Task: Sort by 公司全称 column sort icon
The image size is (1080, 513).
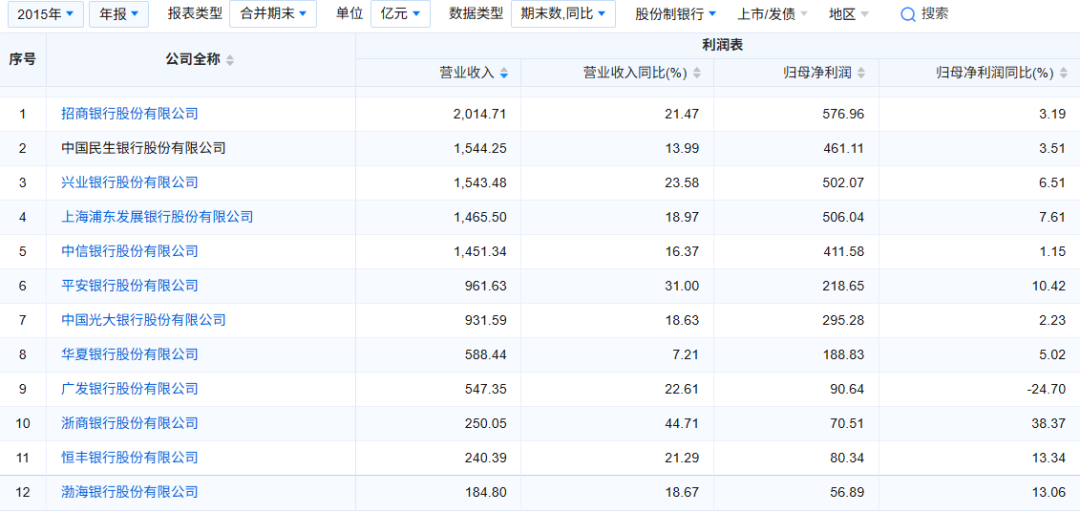Action: [x=230, y=60]
